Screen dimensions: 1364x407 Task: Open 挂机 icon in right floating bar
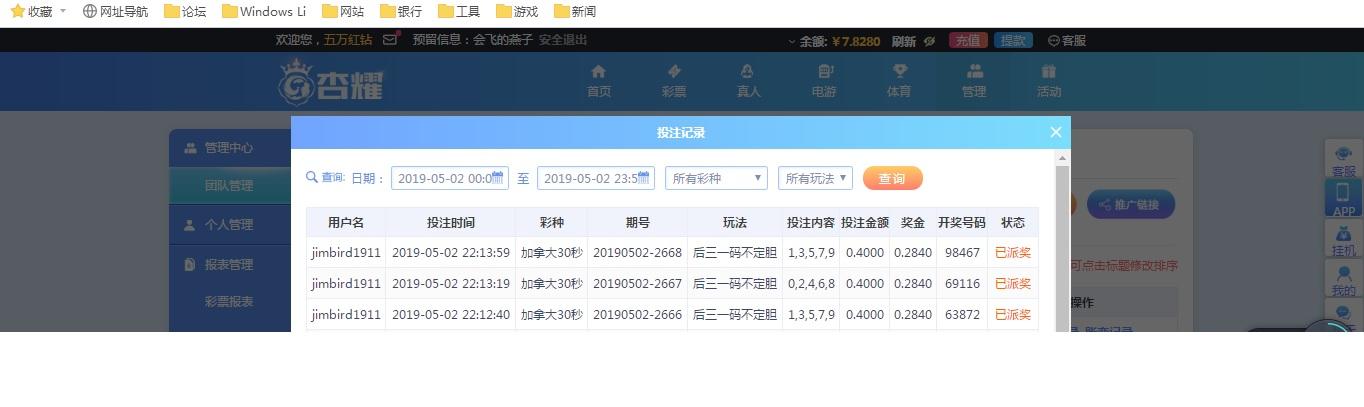coord(1344,240)
